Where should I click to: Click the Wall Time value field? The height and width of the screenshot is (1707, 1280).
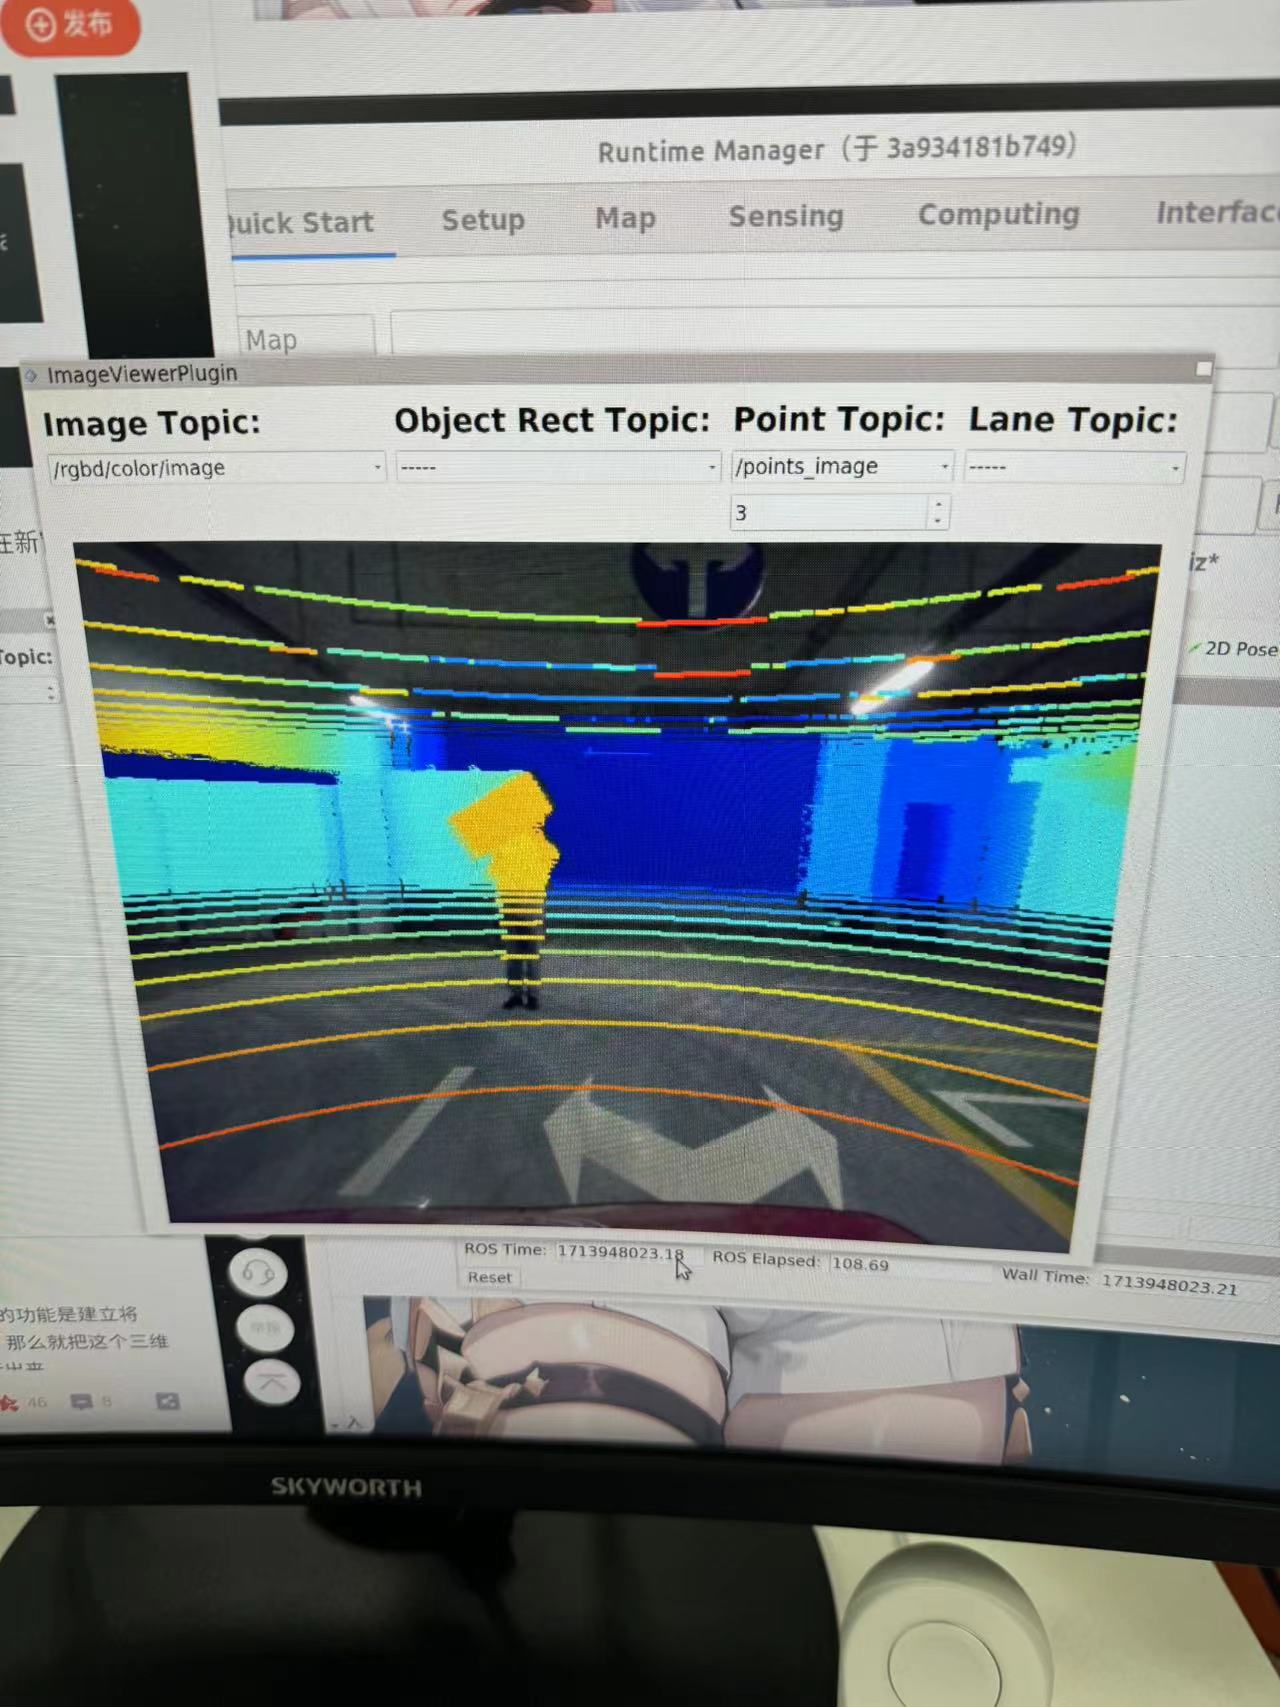pyautogui.click(x=1170, y=1284)
